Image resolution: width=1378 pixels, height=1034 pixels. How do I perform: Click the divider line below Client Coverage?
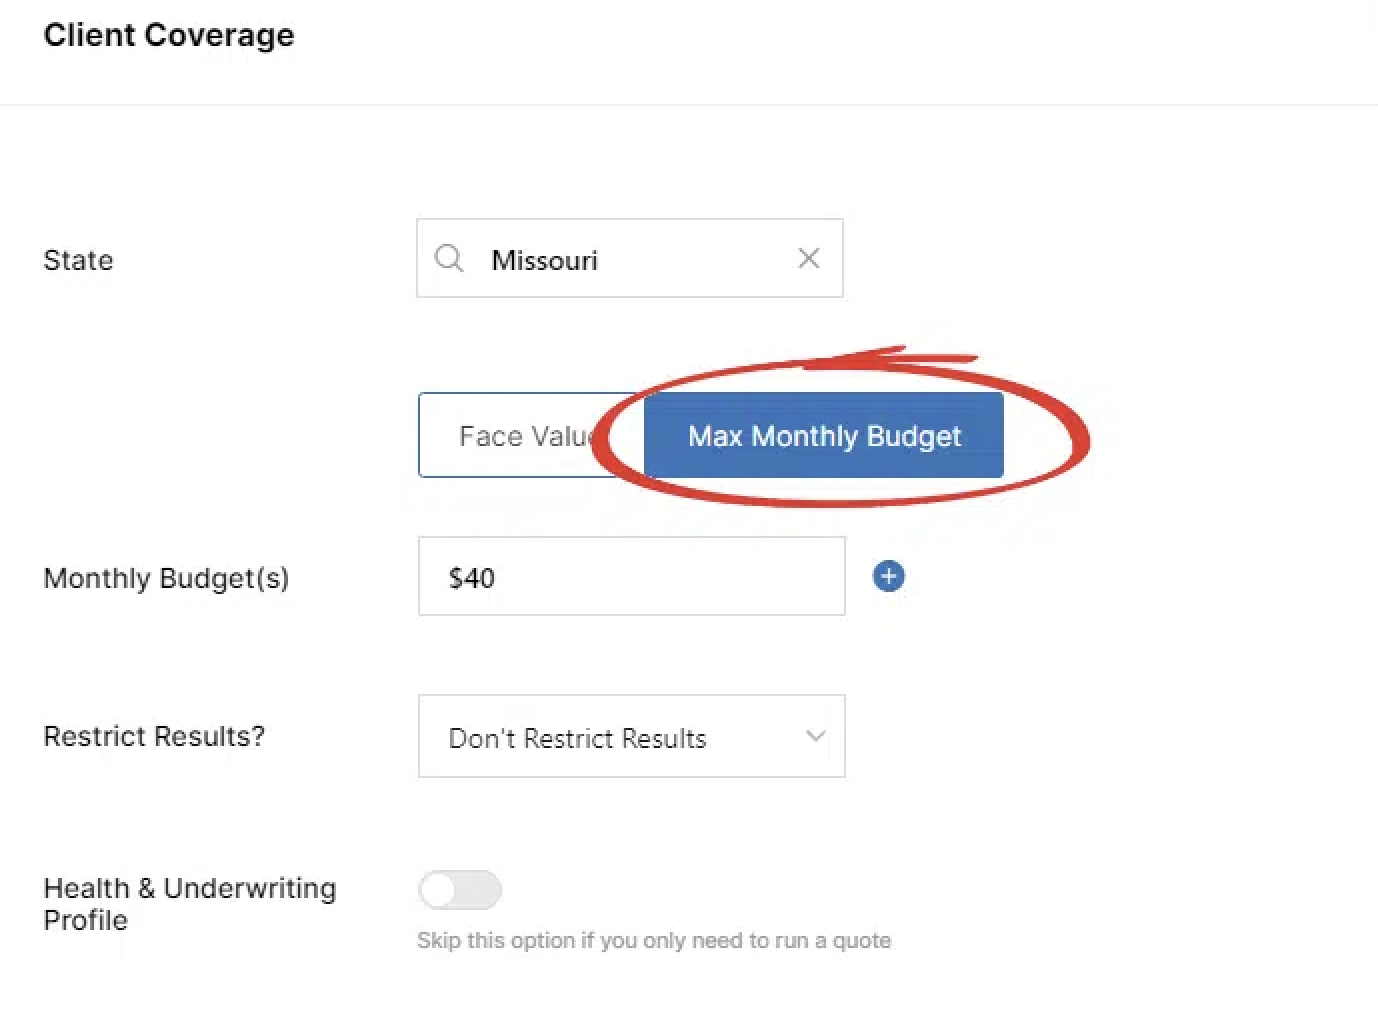pos(689,105)
